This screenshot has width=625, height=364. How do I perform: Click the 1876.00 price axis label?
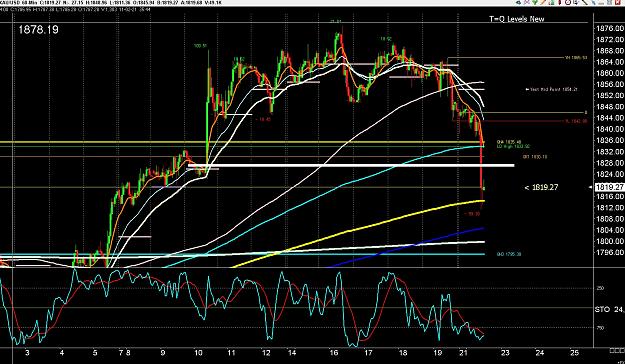click(609, 29)
